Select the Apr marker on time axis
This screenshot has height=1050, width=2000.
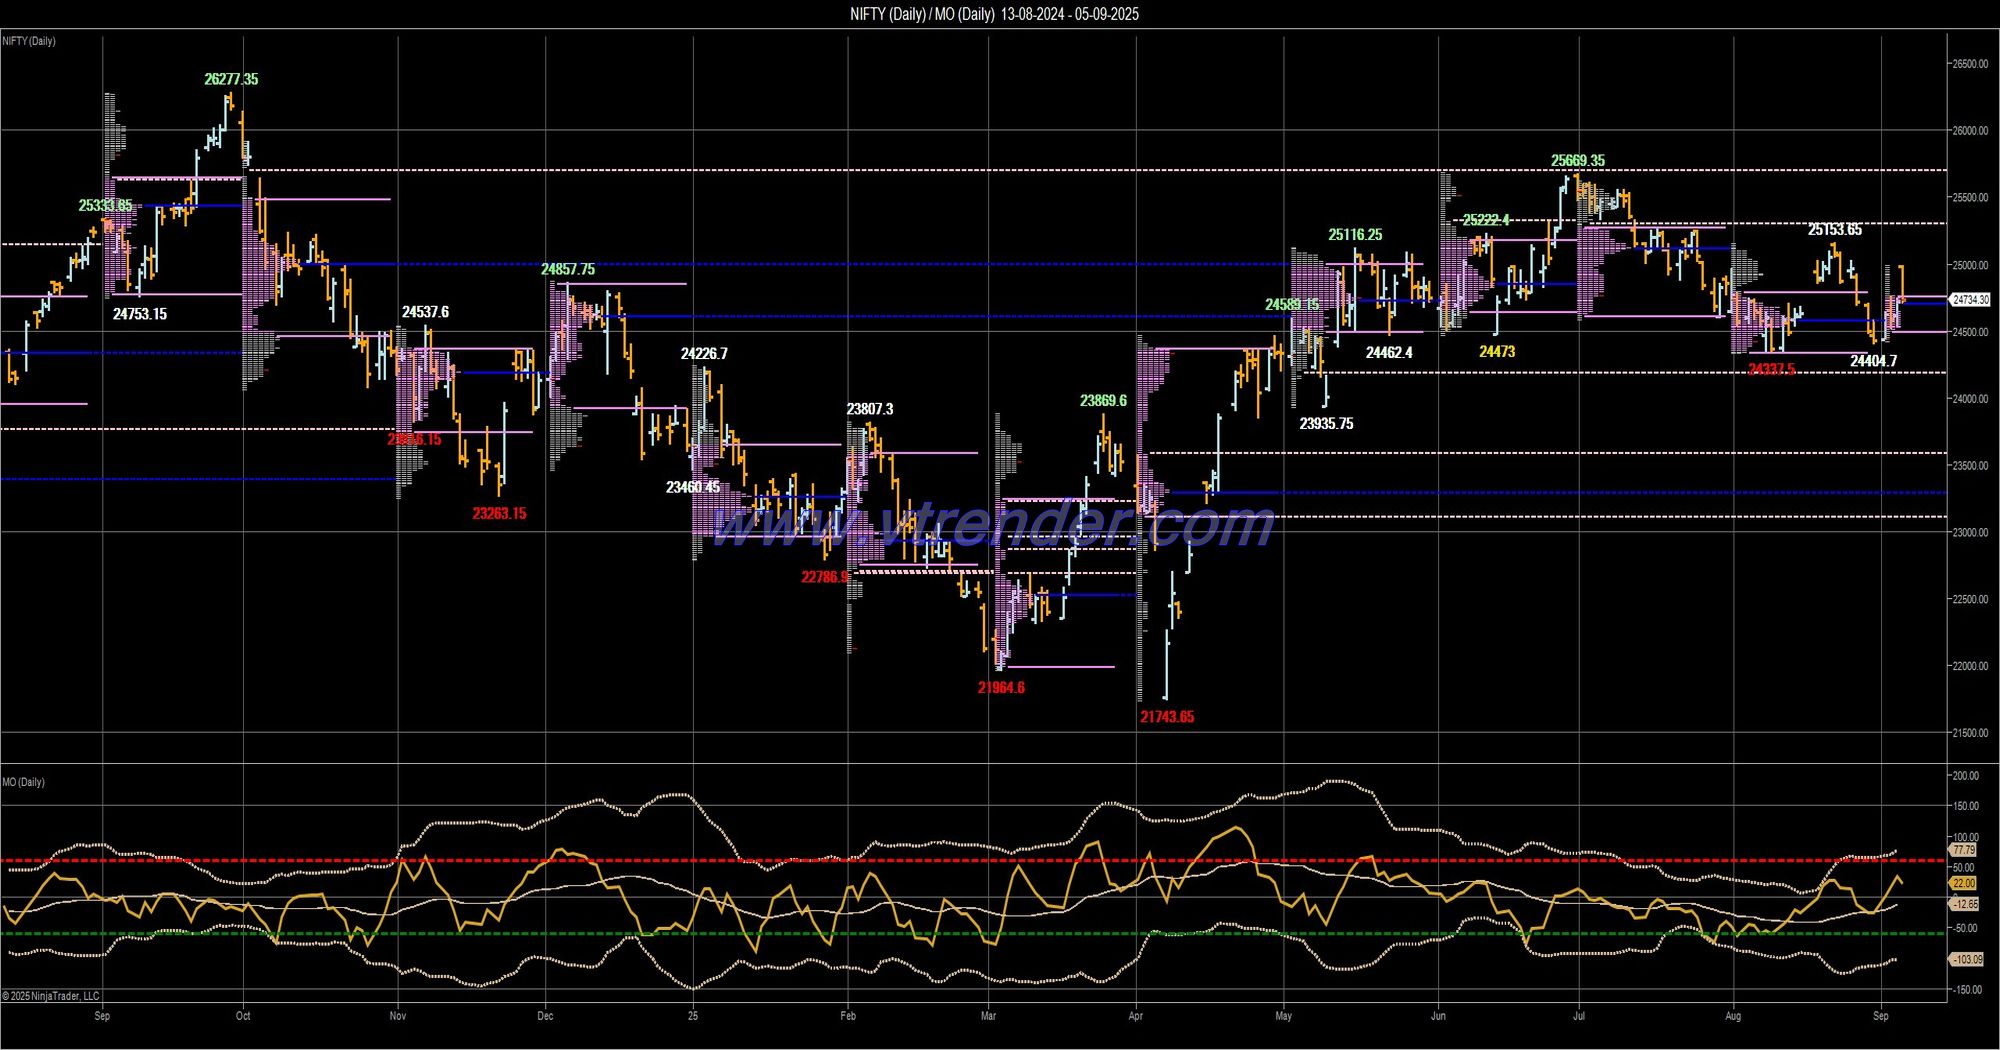pyautogui.click(x=1135, y=1016)
